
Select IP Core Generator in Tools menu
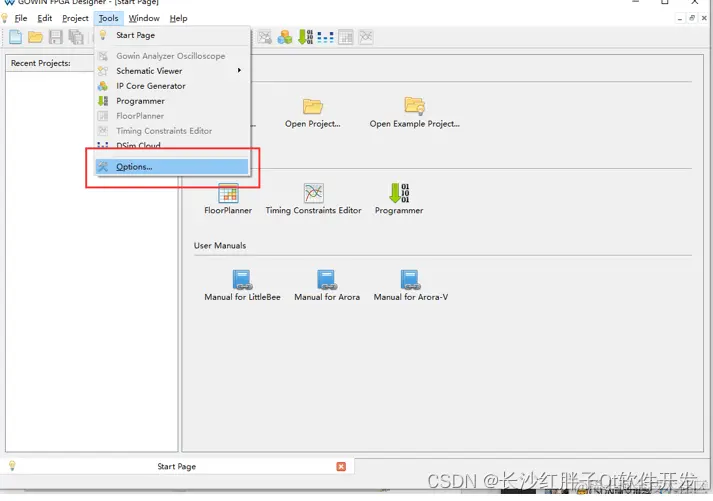coord(172,86)
